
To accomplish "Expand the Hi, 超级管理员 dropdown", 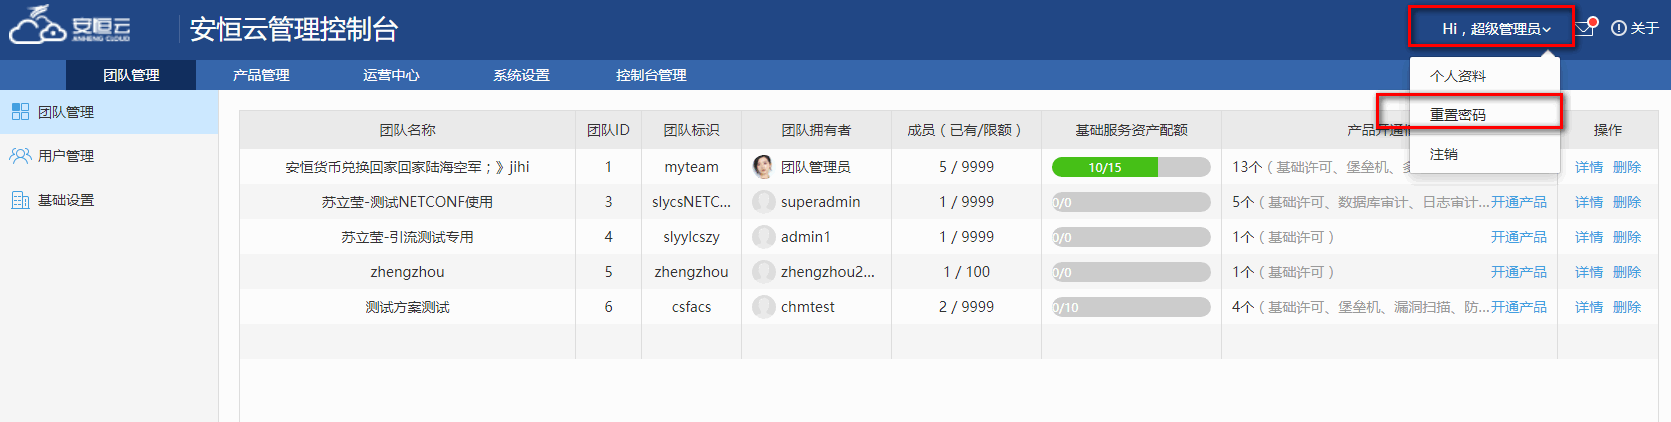I will [x=1496, y=29].
